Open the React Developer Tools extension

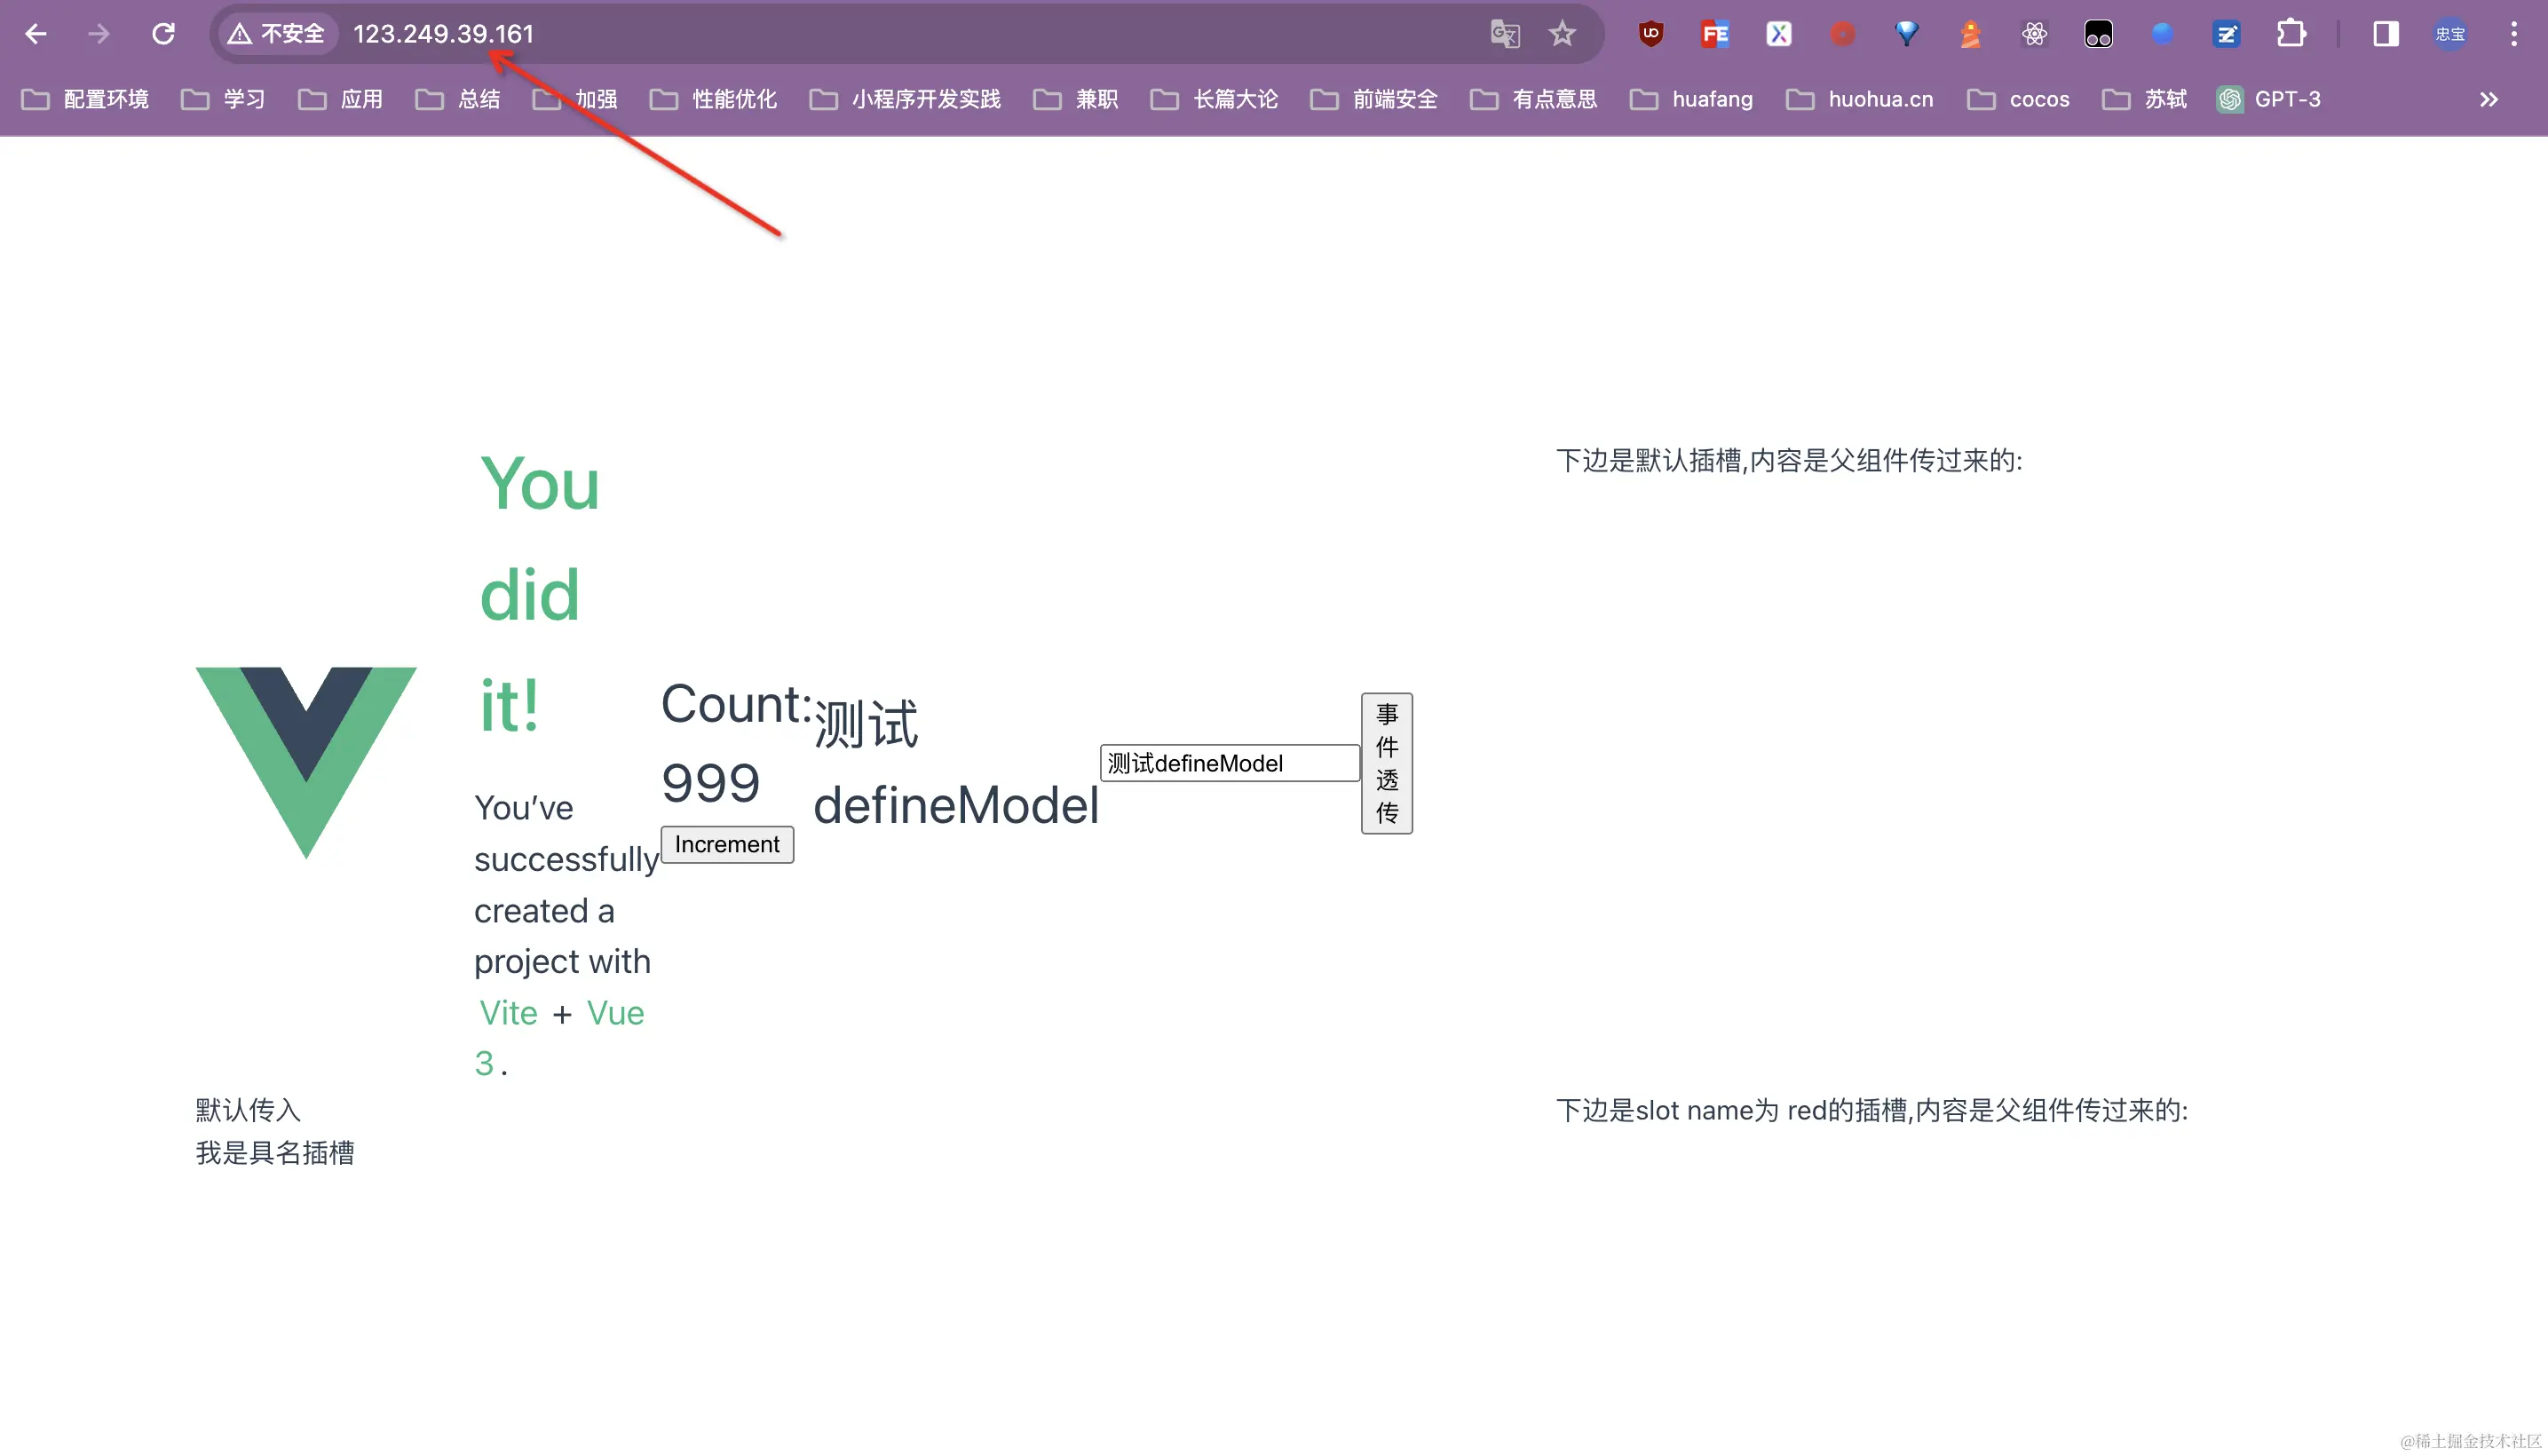coord(2034,34)
